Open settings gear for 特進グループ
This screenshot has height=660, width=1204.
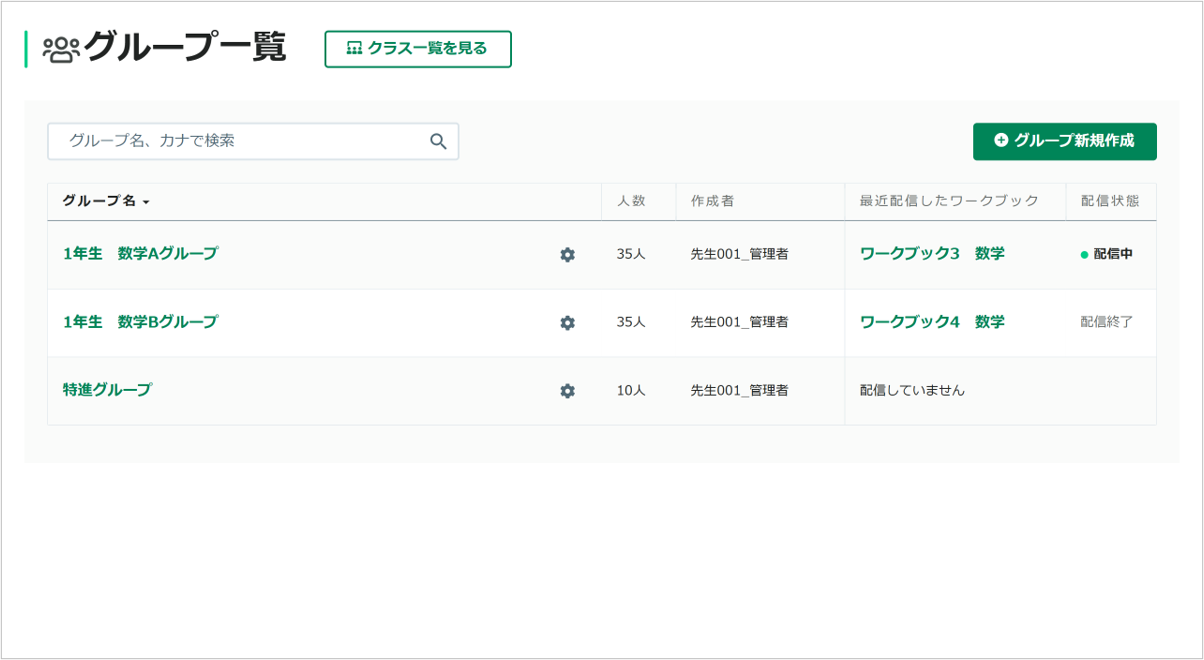[x=567, y=391]
